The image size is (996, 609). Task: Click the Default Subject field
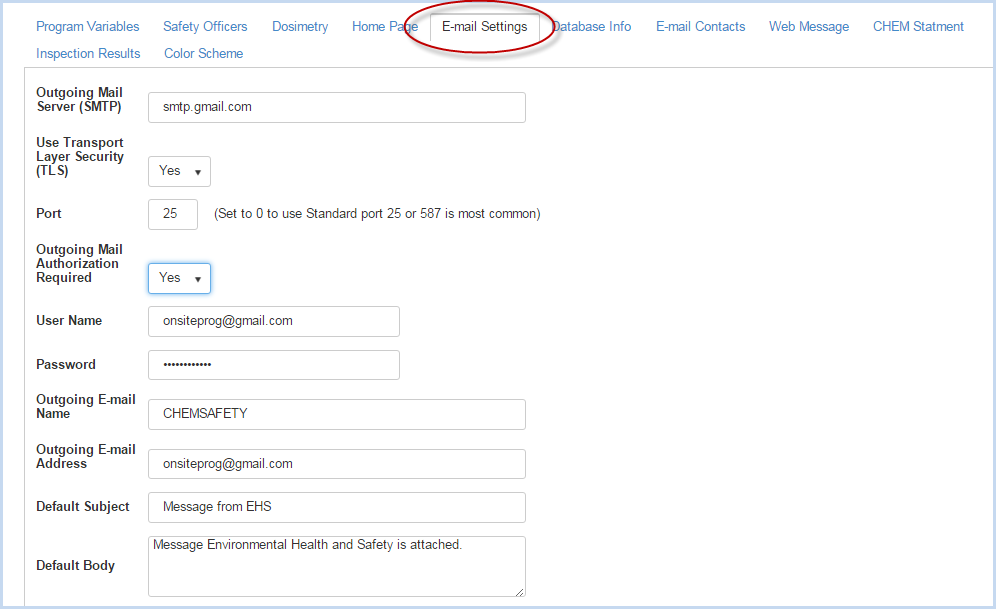[x=337, y=507]
